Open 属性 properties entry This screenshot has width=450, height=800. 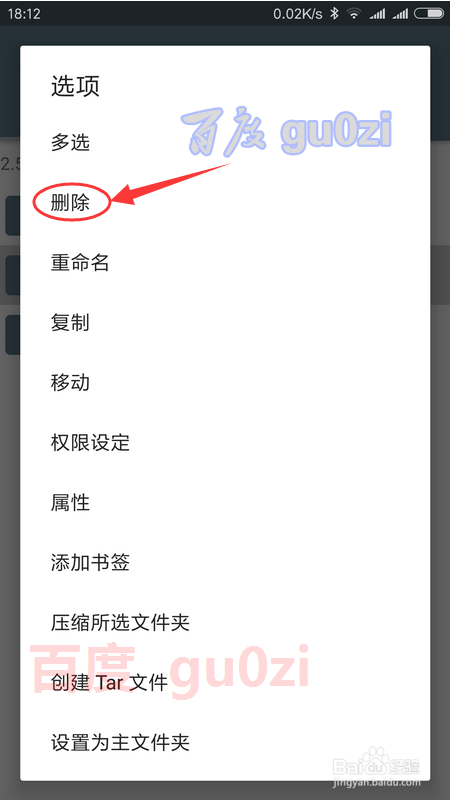[x=225, y=503]
